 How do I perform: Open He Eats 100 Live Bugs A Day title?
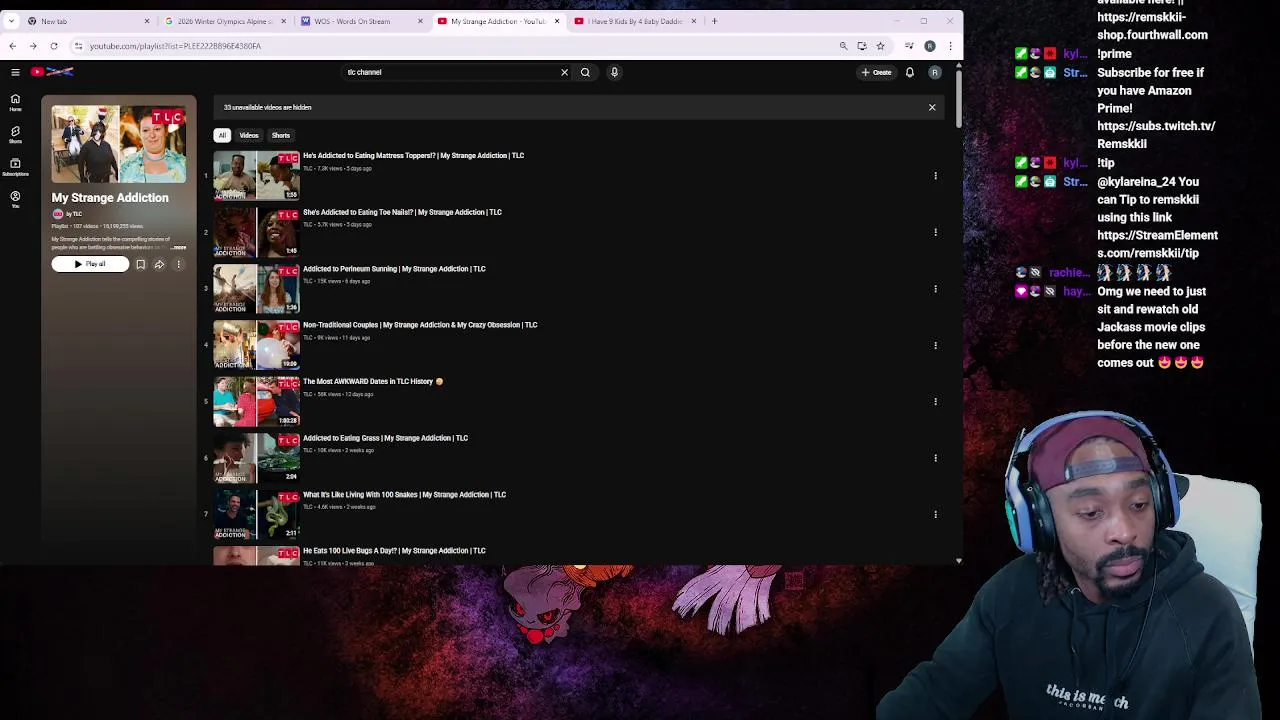click(394, 551)
